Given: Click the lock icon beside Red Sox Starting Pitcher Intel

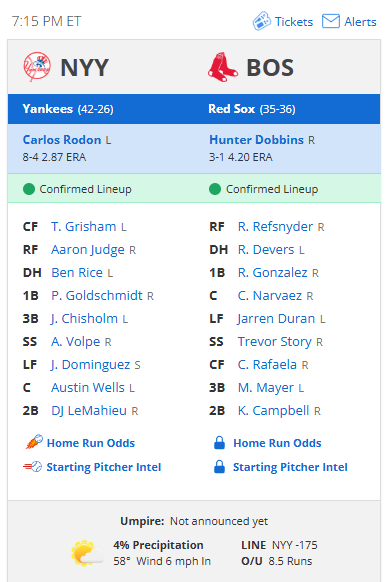Looking at the screenshot, I should [x=219, y=467].
